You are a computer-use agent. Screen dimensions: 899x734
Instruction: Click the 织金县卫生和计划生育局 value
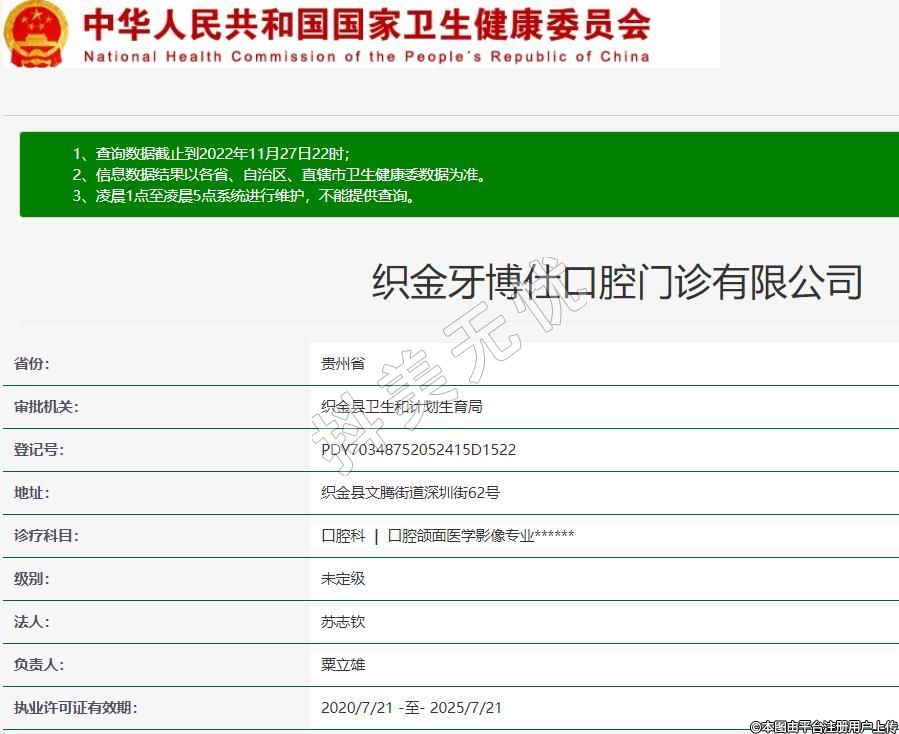[402, 407]
